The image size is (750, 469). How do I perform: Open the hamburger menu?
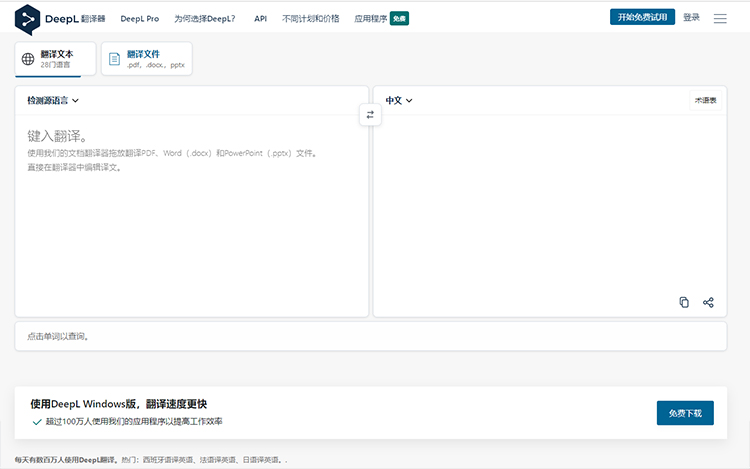[x=720, y=18]
